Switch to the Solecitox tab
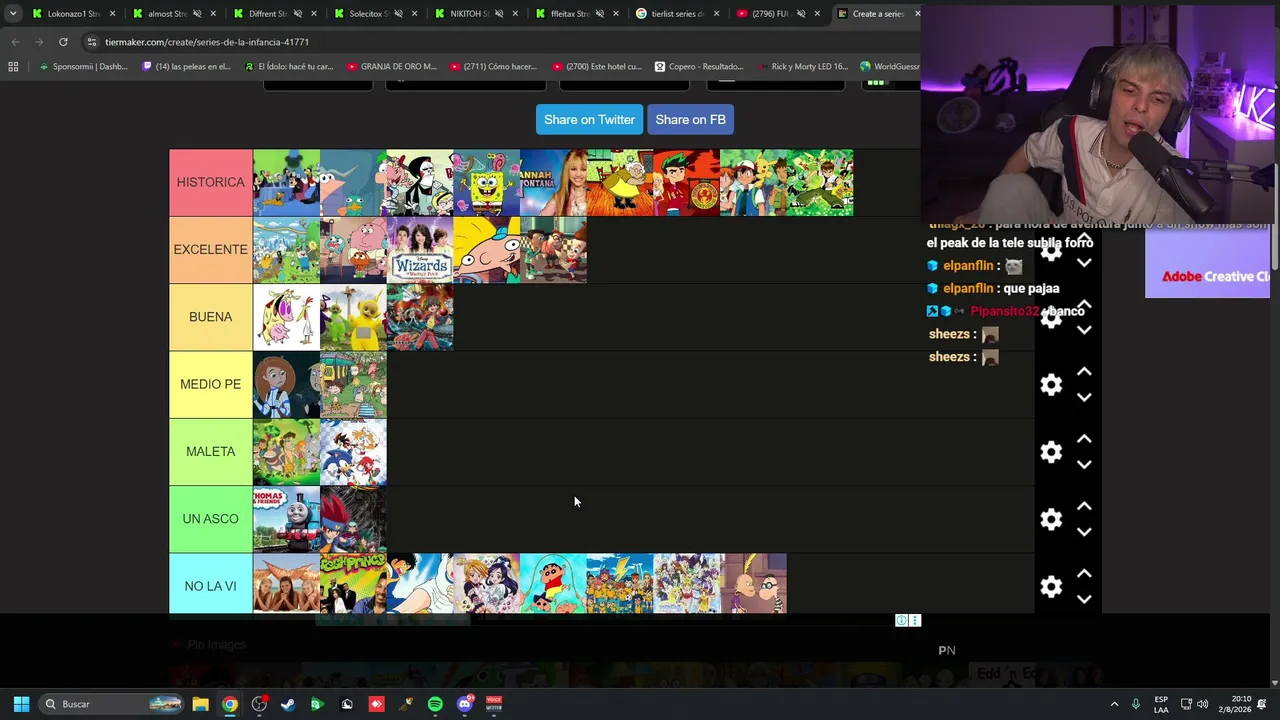1280x720 pixels. (x=375, y=14)
